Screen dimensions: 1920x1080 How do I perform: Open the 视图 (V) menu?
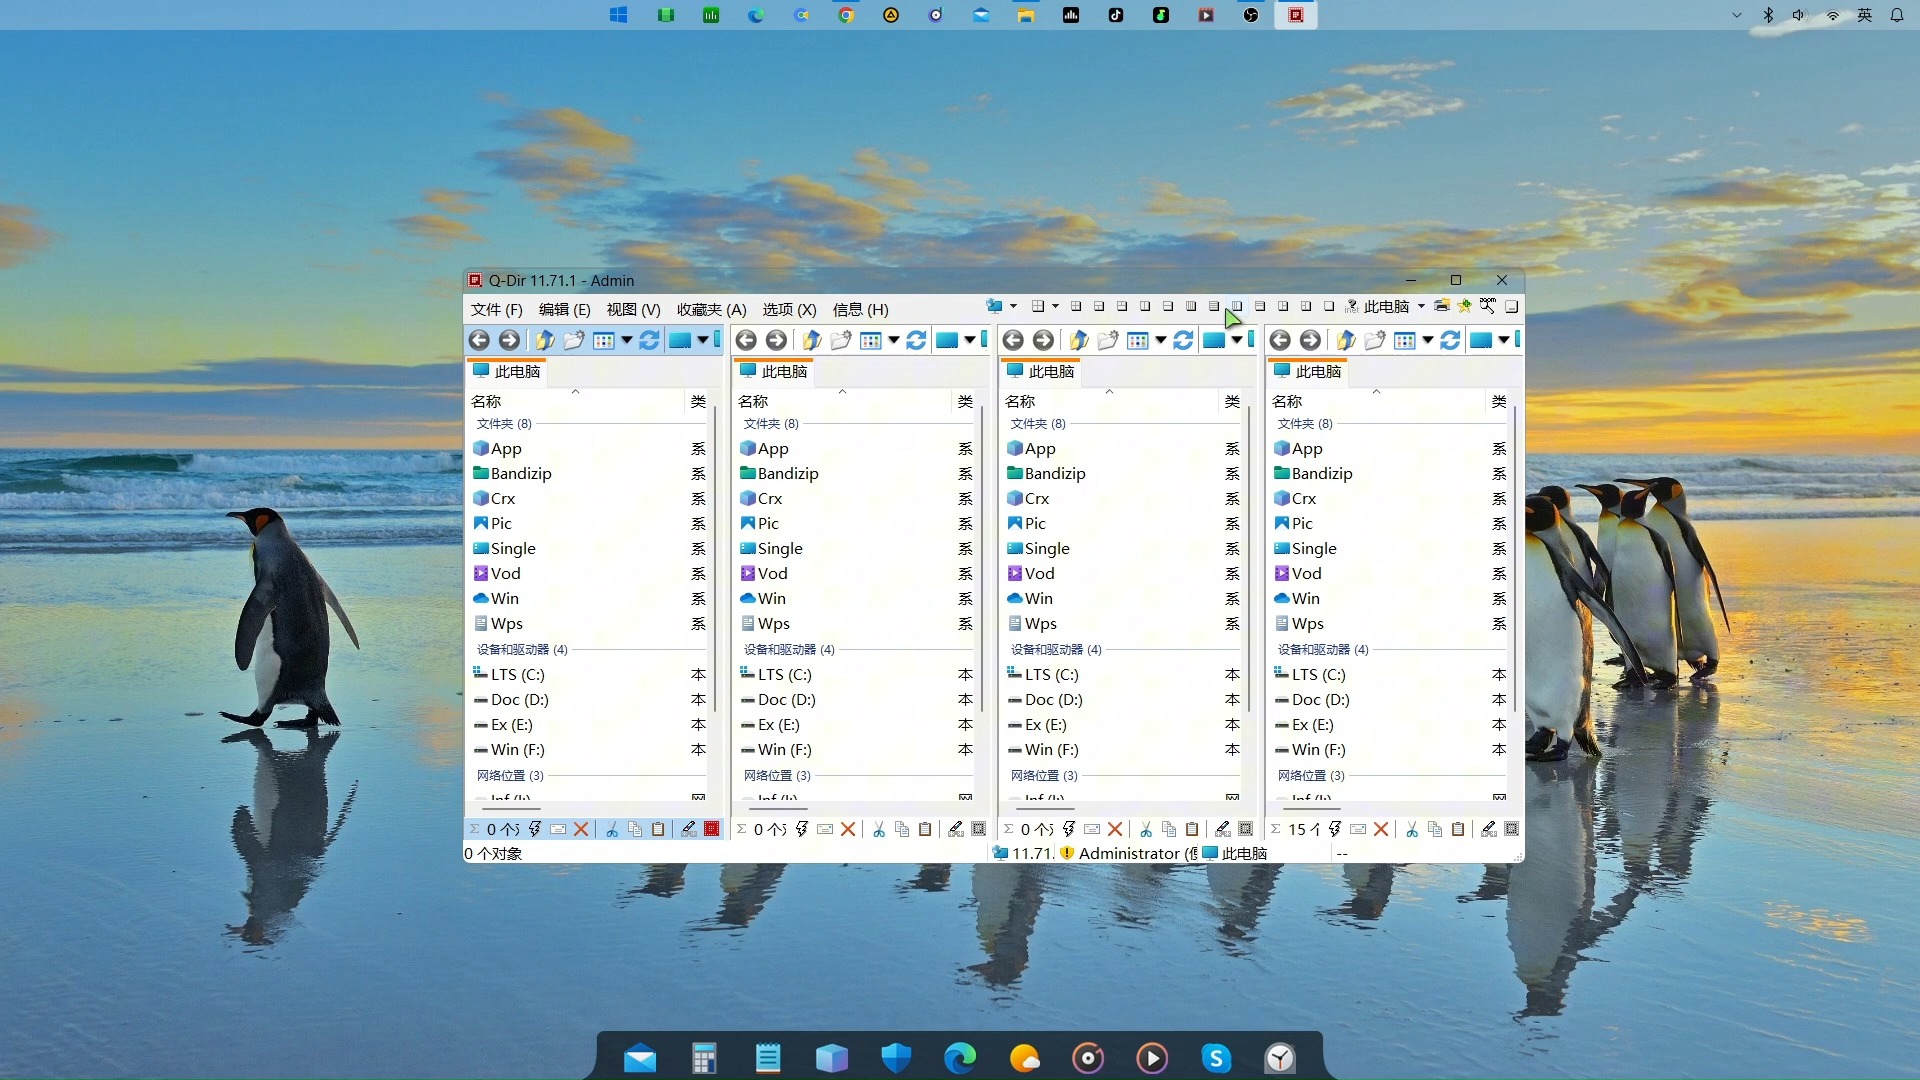coord(633,309)
